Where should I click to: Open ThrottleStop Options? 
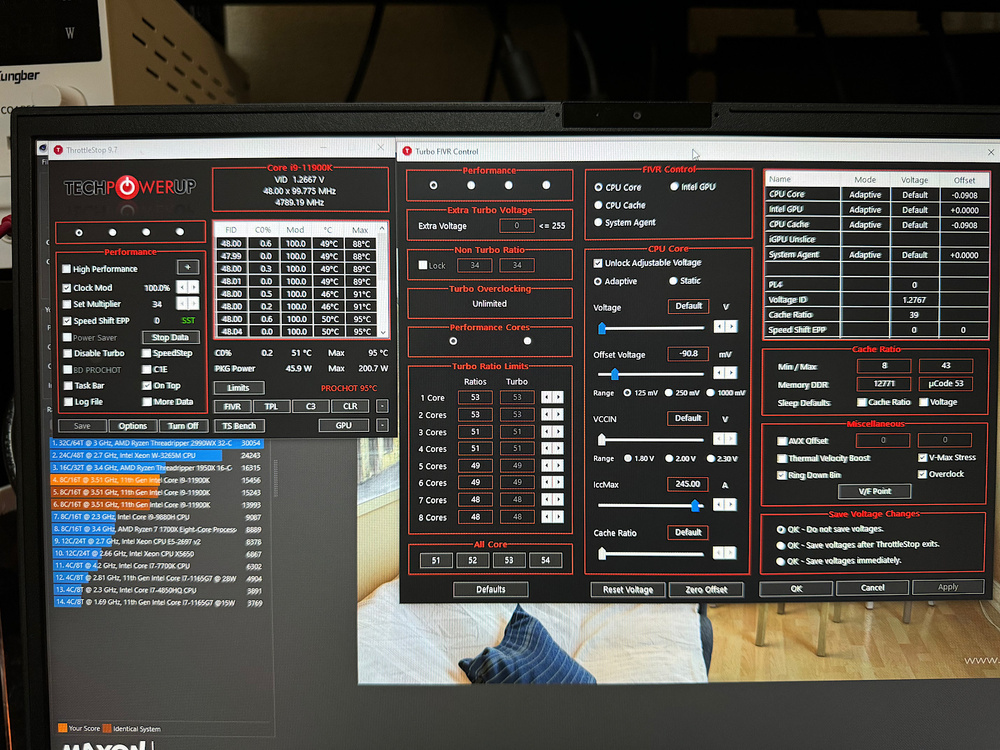pos(133,426)
